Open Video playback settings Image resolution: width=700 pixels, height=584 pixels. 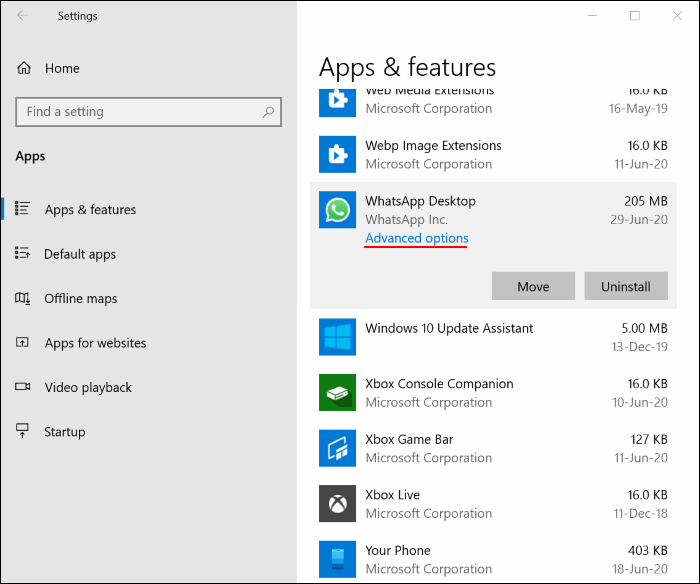88,387
